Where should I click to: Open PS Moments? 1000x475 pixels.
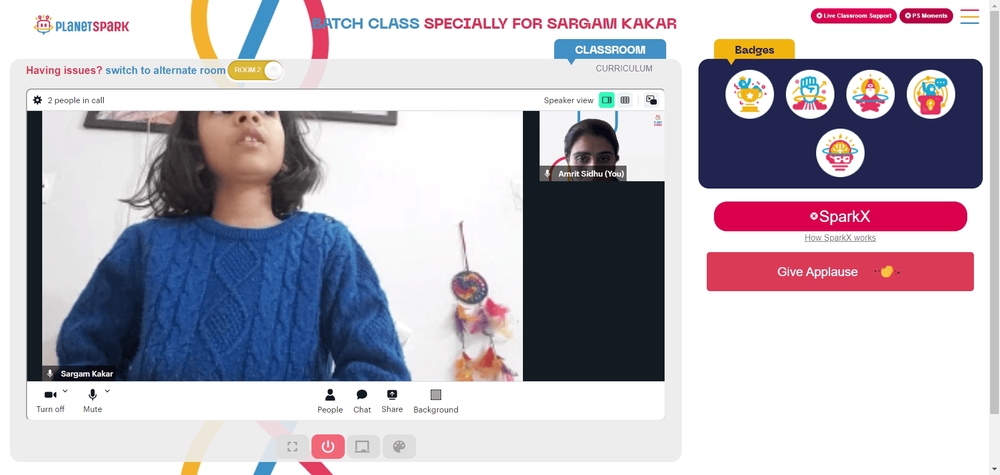click(x=926, y=16)
